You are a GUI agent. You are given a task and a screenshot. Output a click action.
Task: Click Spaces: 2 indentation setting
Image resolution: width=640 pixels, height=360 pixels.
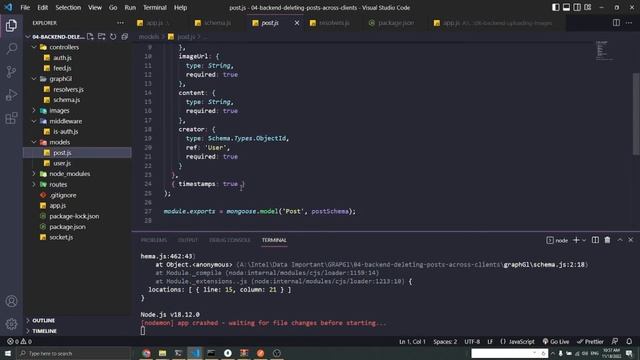[x=445, y=341]
